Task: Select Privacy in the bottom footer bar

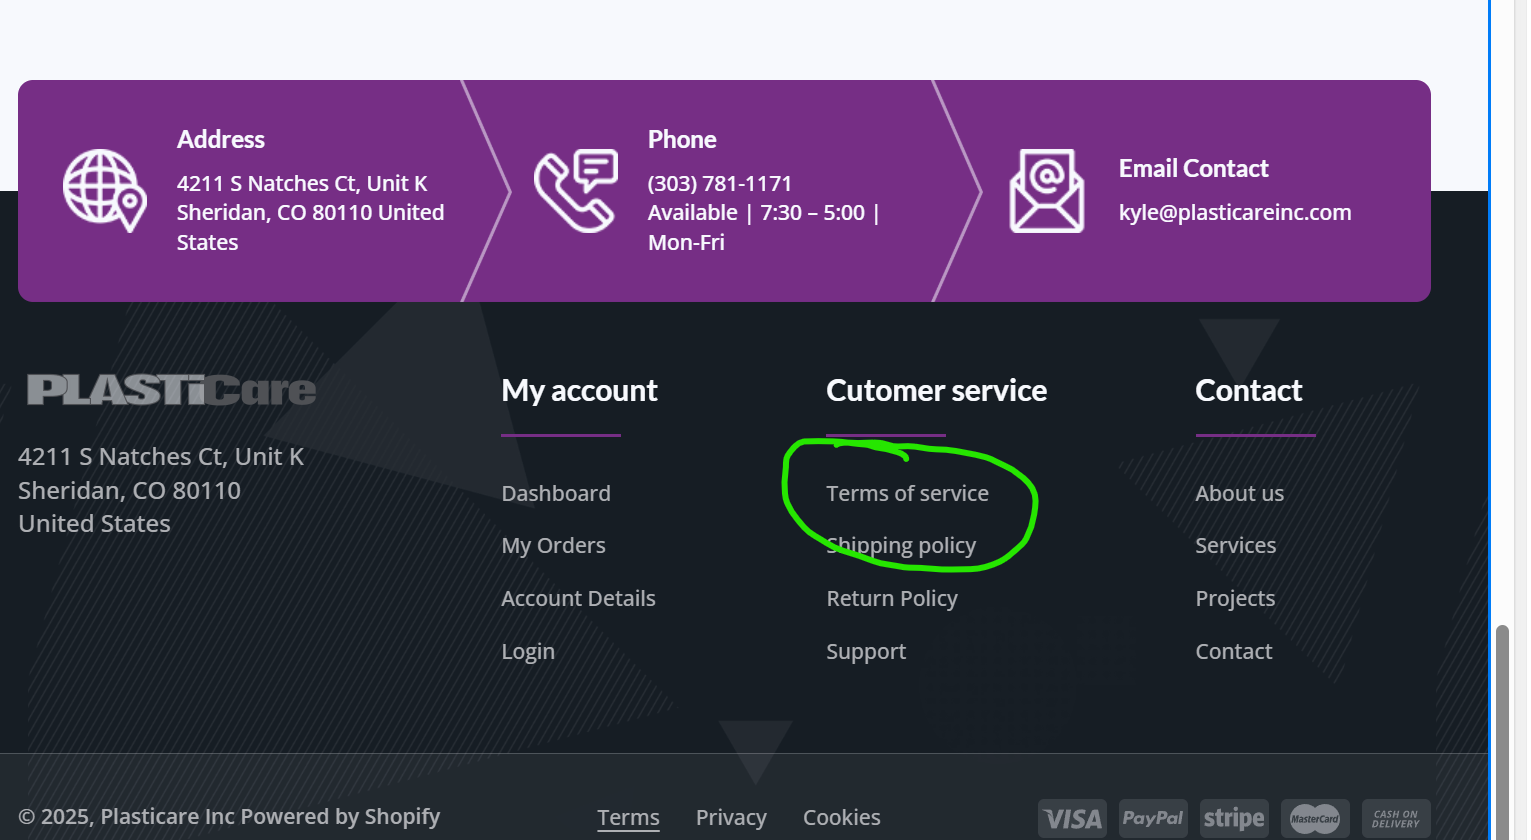Action: pyautogui.click(x=731, y=818)
